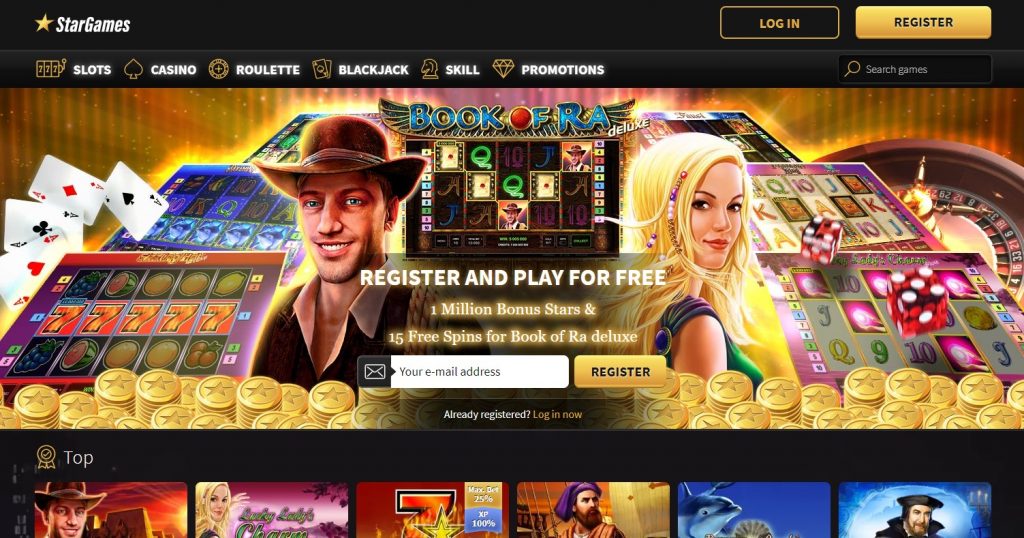Submit the REGISTER button next to email
This screenshot has height=538, width=1024.
(620, 372)
